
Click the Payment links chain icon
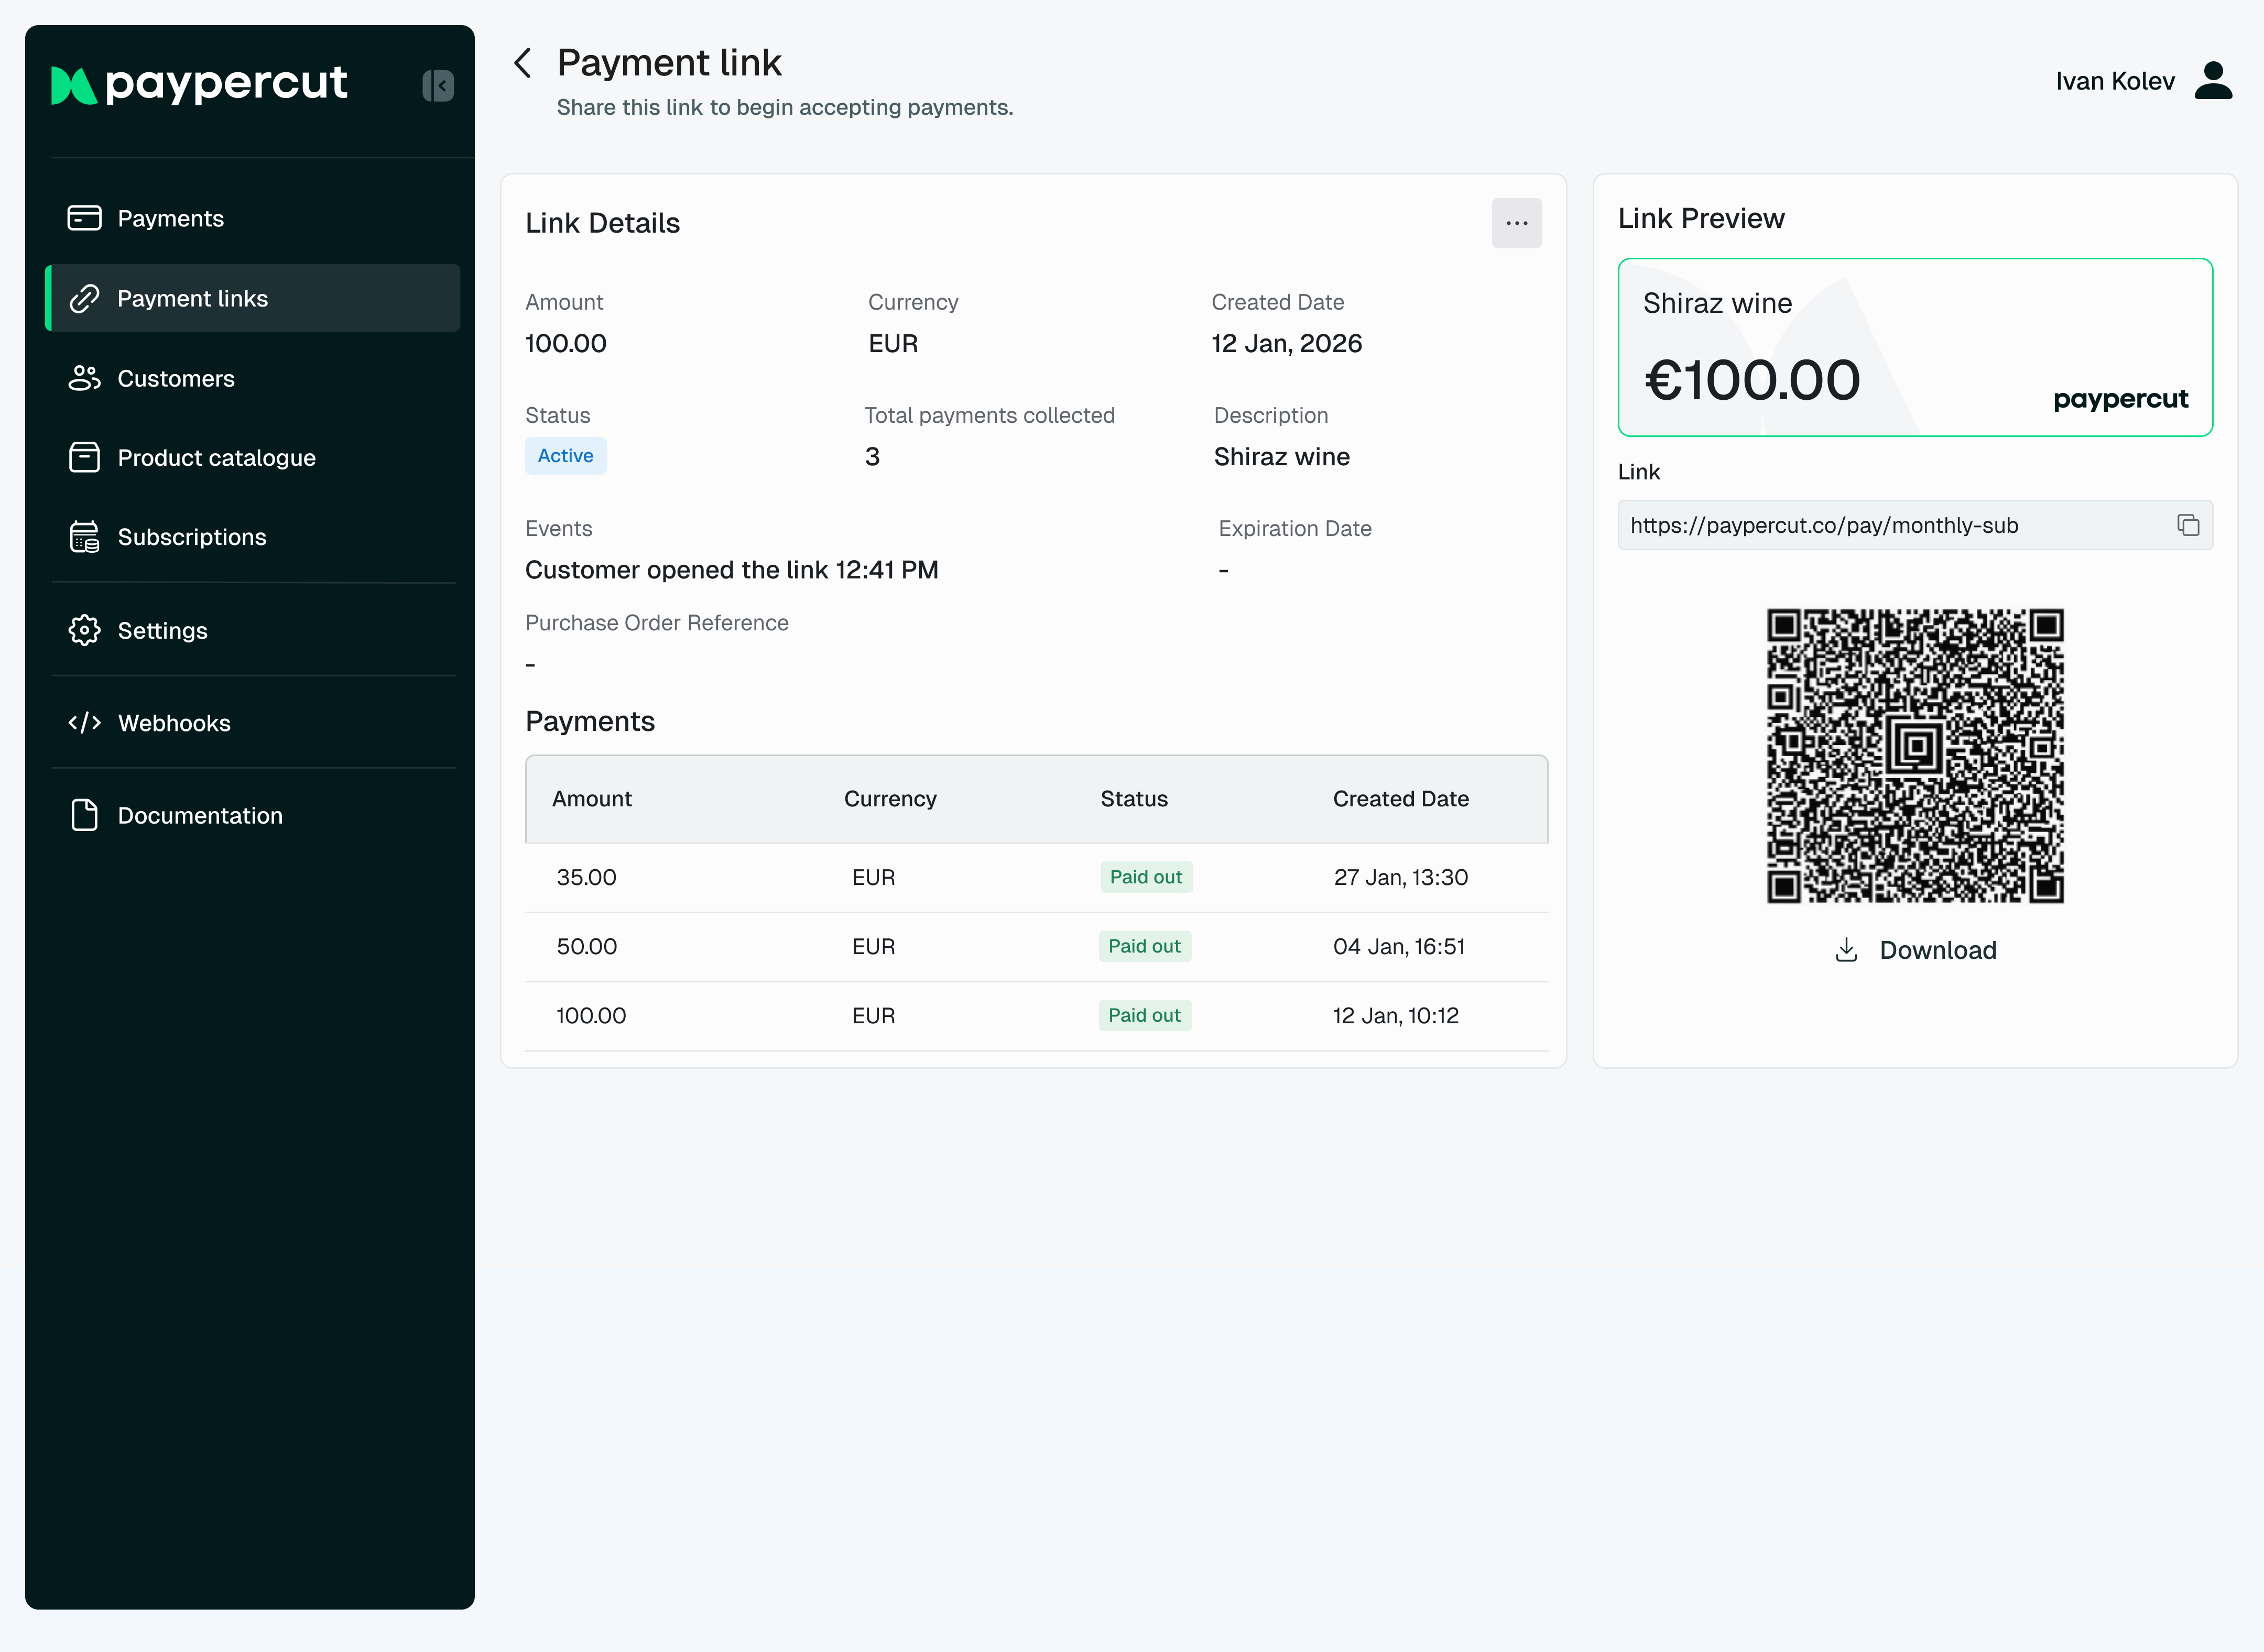pyautogui.click(x=84, y=298)
